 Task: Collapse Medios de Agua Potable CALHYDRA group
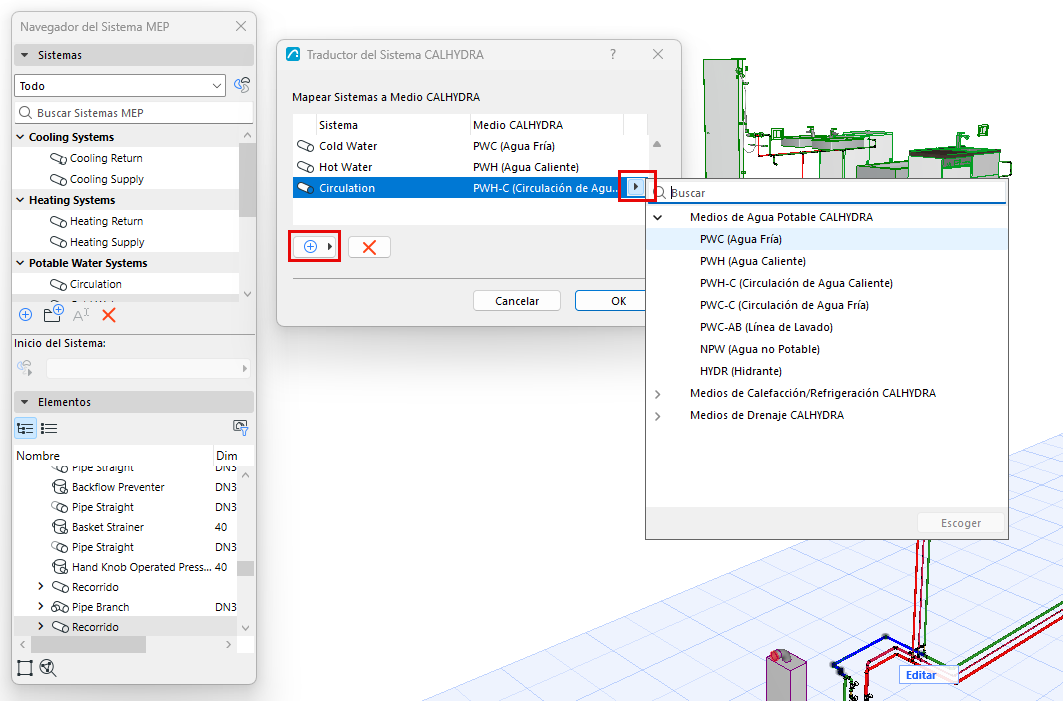(x=658, y=218)
